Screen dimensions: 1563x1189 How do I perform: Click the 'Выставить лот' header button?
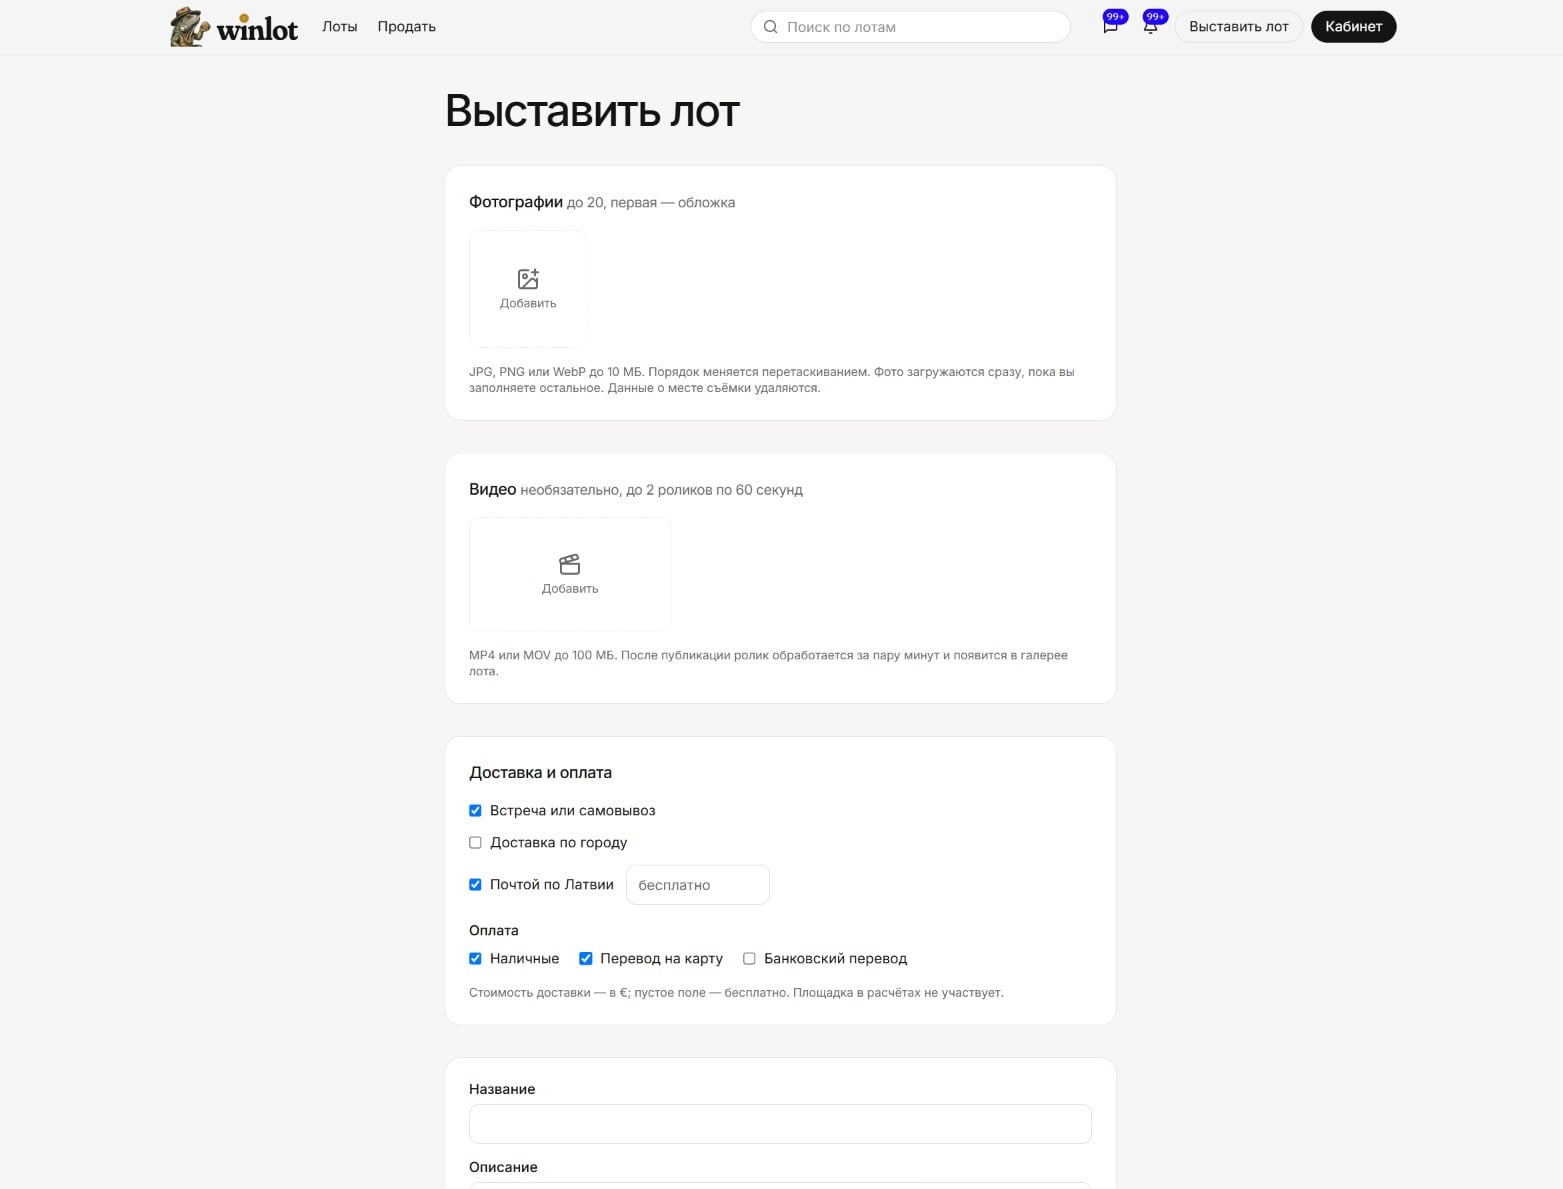pos(1239,27)
